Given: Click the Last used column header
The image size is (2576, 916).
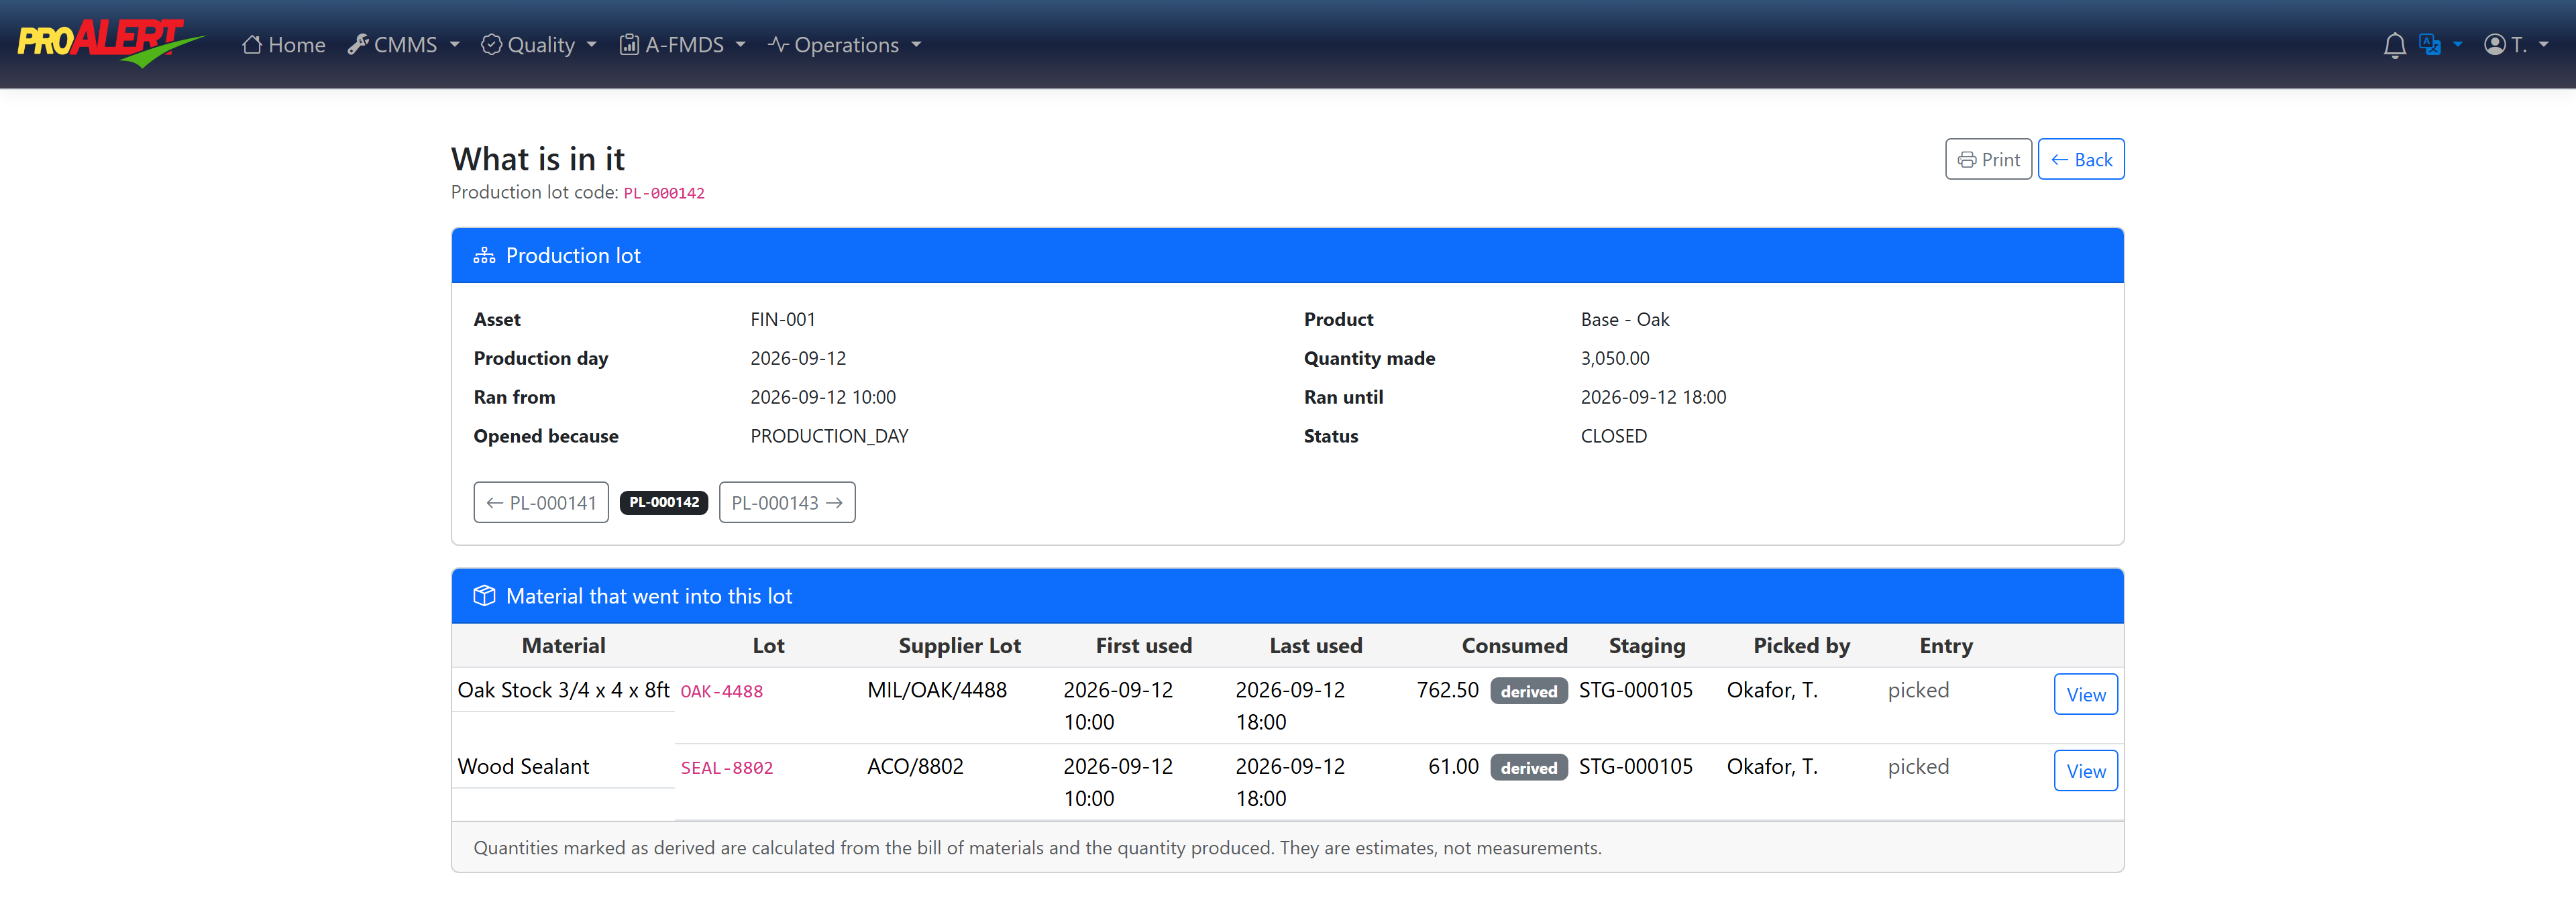Looking at the screenshot, I should [x=1316, y=646].
